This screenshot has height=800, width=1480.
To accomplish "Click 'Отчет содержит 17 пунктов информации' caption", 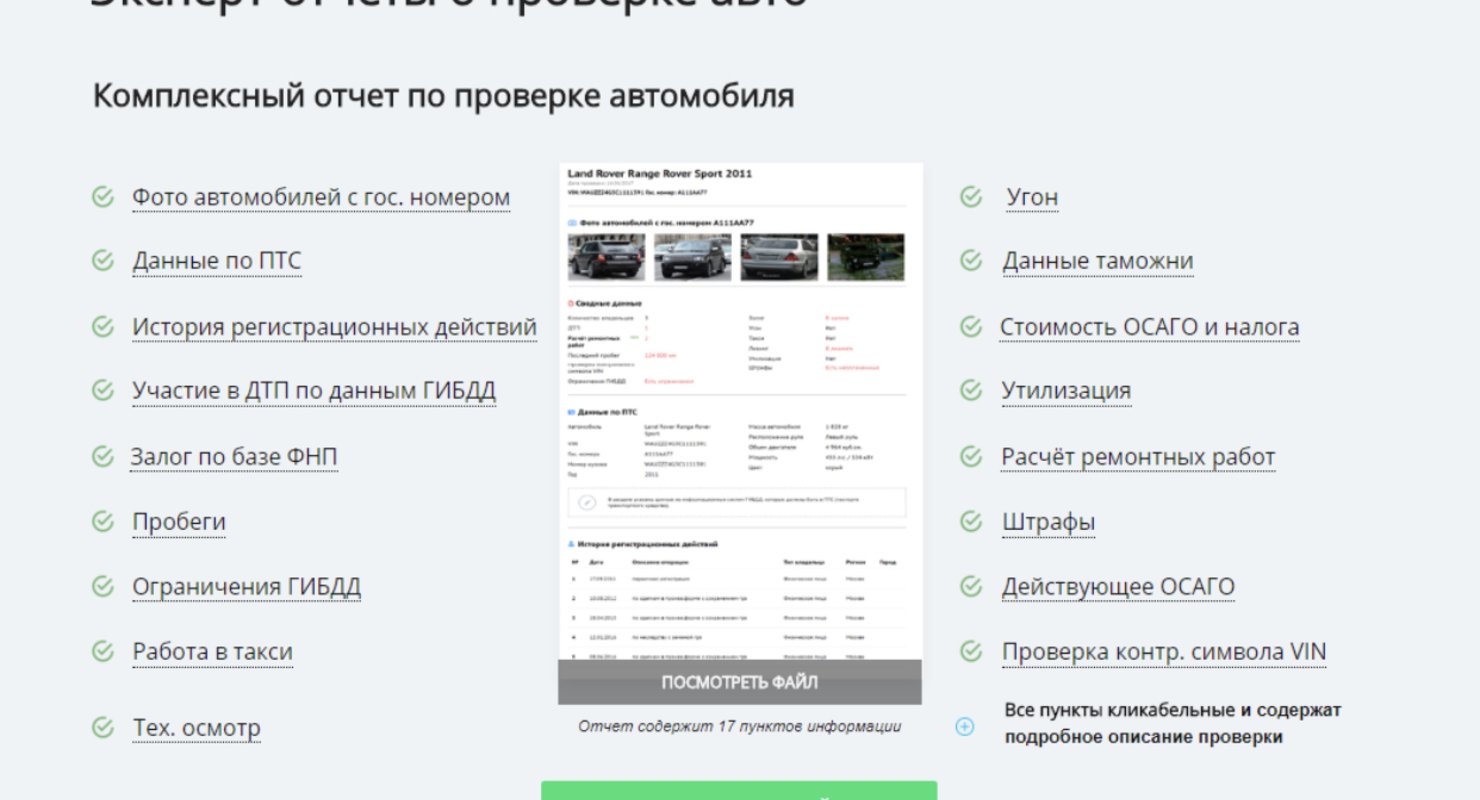I will (x=739, y=727).
